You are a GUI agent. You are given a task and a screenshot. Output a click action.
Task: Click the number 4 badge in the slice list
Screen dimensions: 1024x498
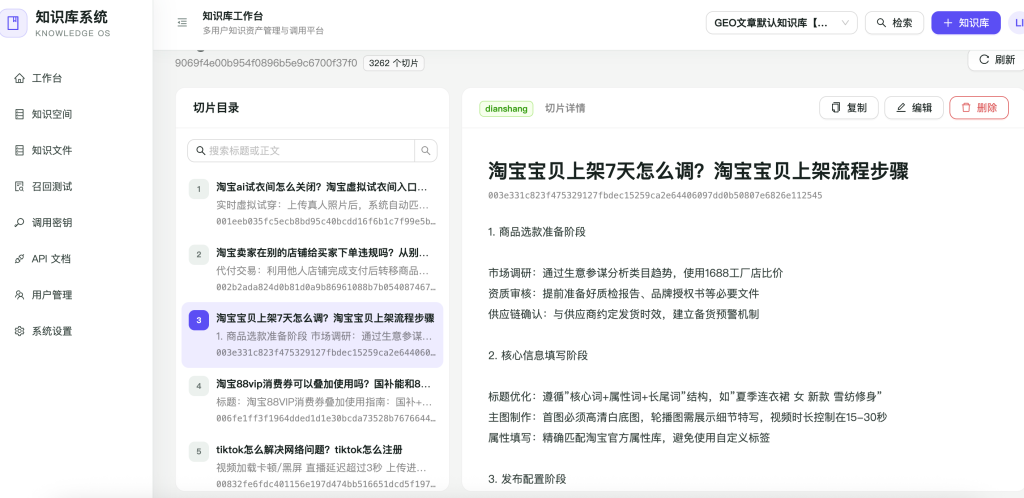199,386
